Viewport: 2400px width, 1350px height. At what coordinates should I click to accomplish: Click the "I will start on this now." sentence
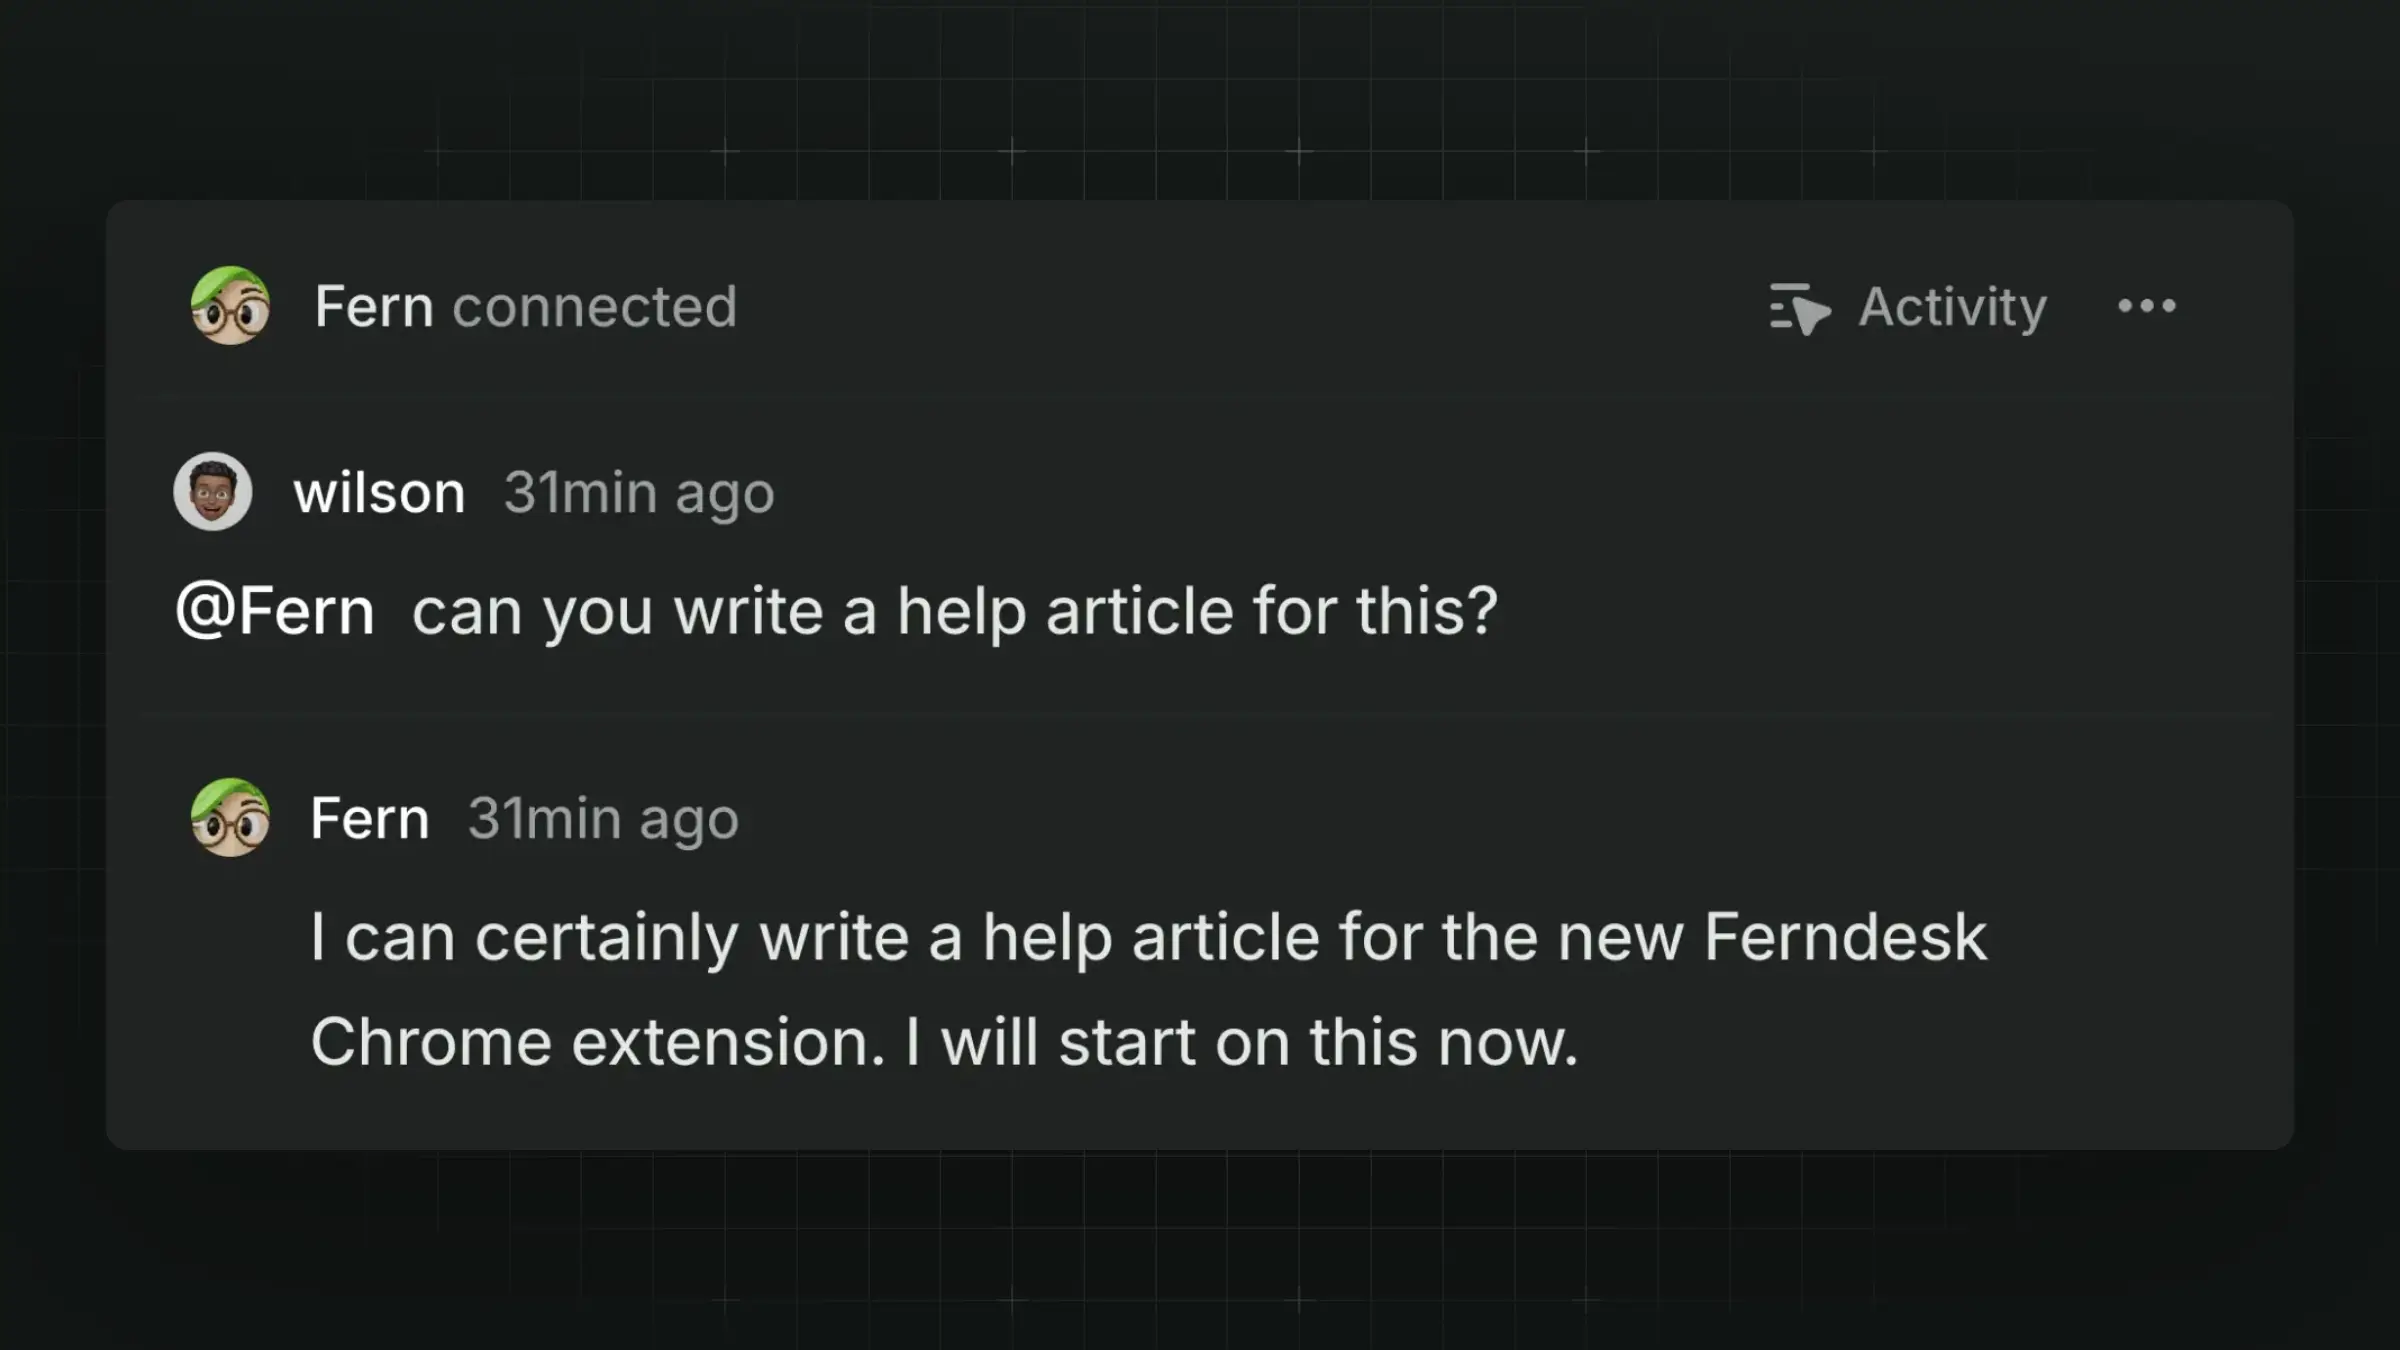coord(1240,1042)
